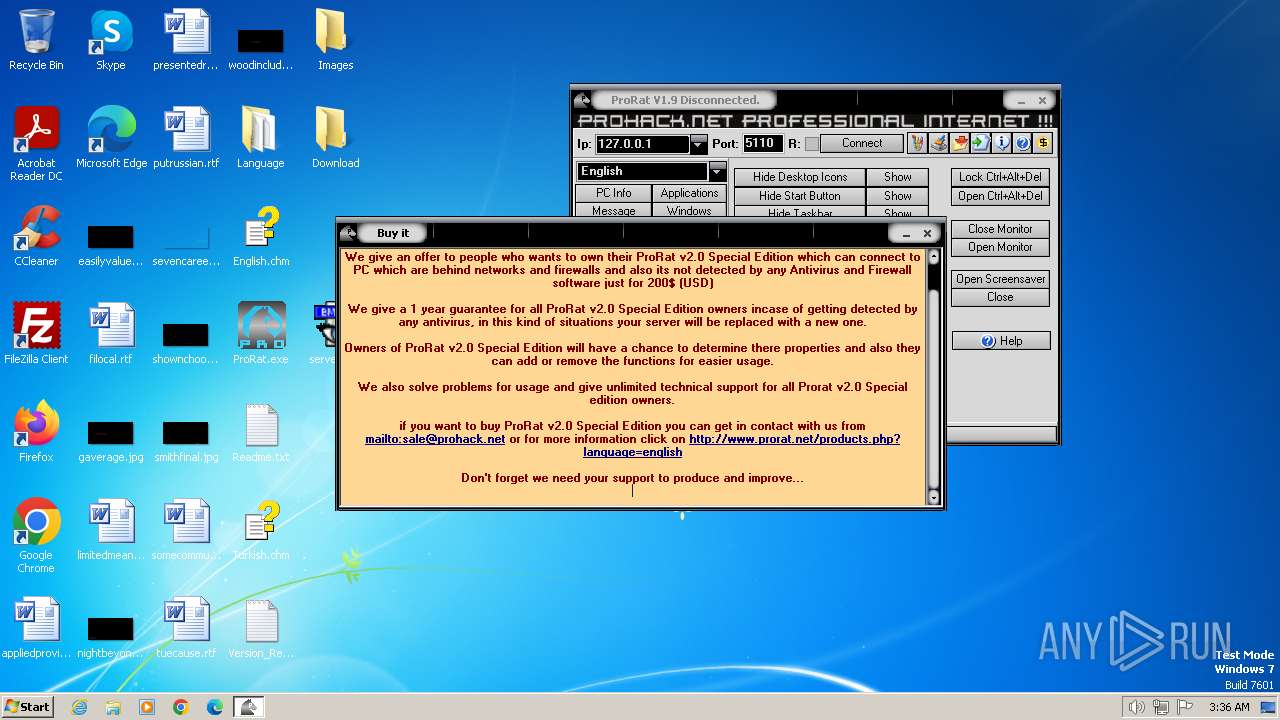
Task: Open Windows Media Player from taskbar
Action: click(147, 707)
